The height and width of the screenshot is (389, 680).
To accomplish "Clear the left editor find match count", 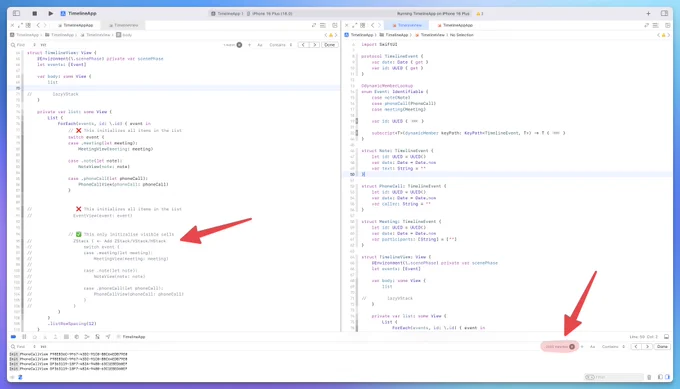I will point(239,45).
